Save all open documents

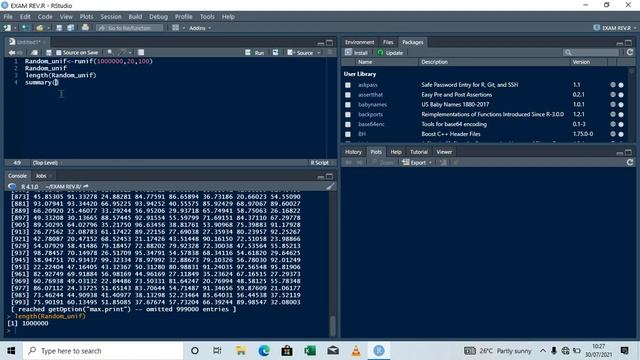tap(71, 28)
